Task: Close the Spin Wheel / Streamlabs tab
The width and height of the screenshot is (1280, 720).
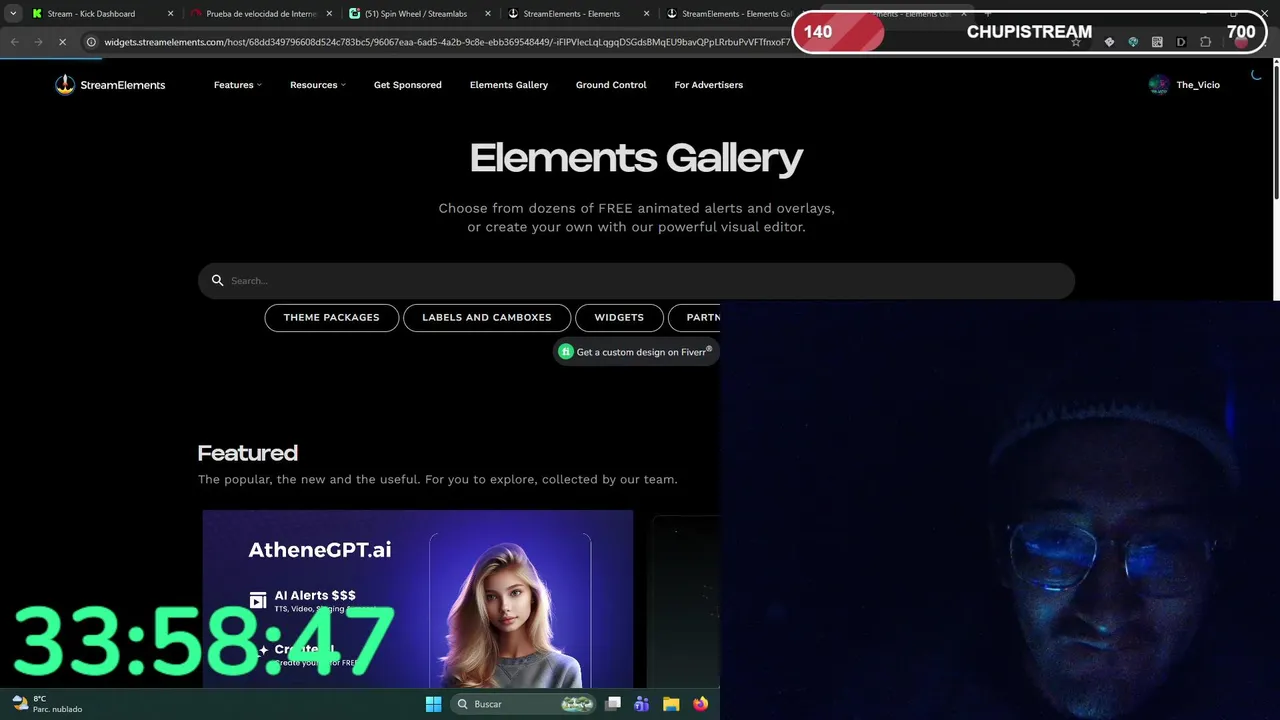Action: click(x=488, y=14)
